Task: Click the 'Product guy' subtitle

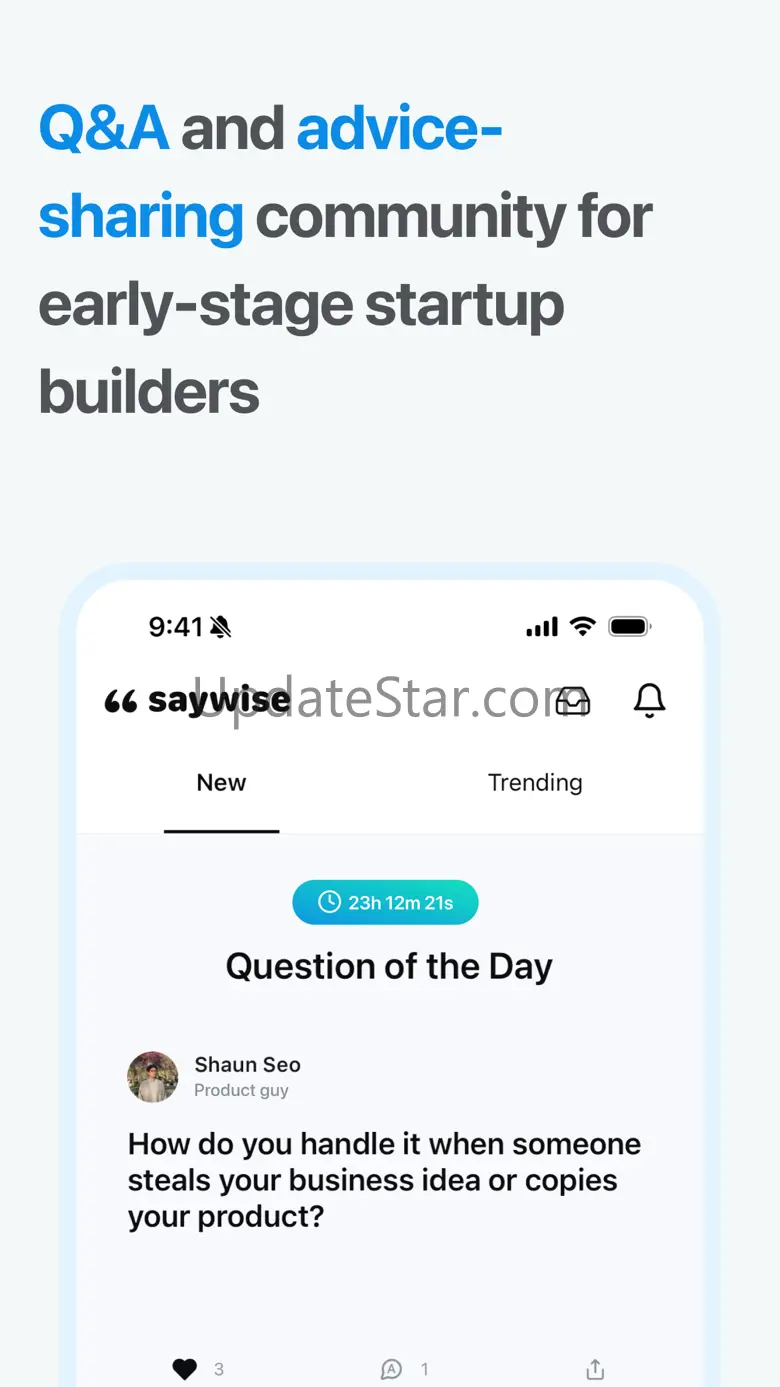Action: [241, 1091]
